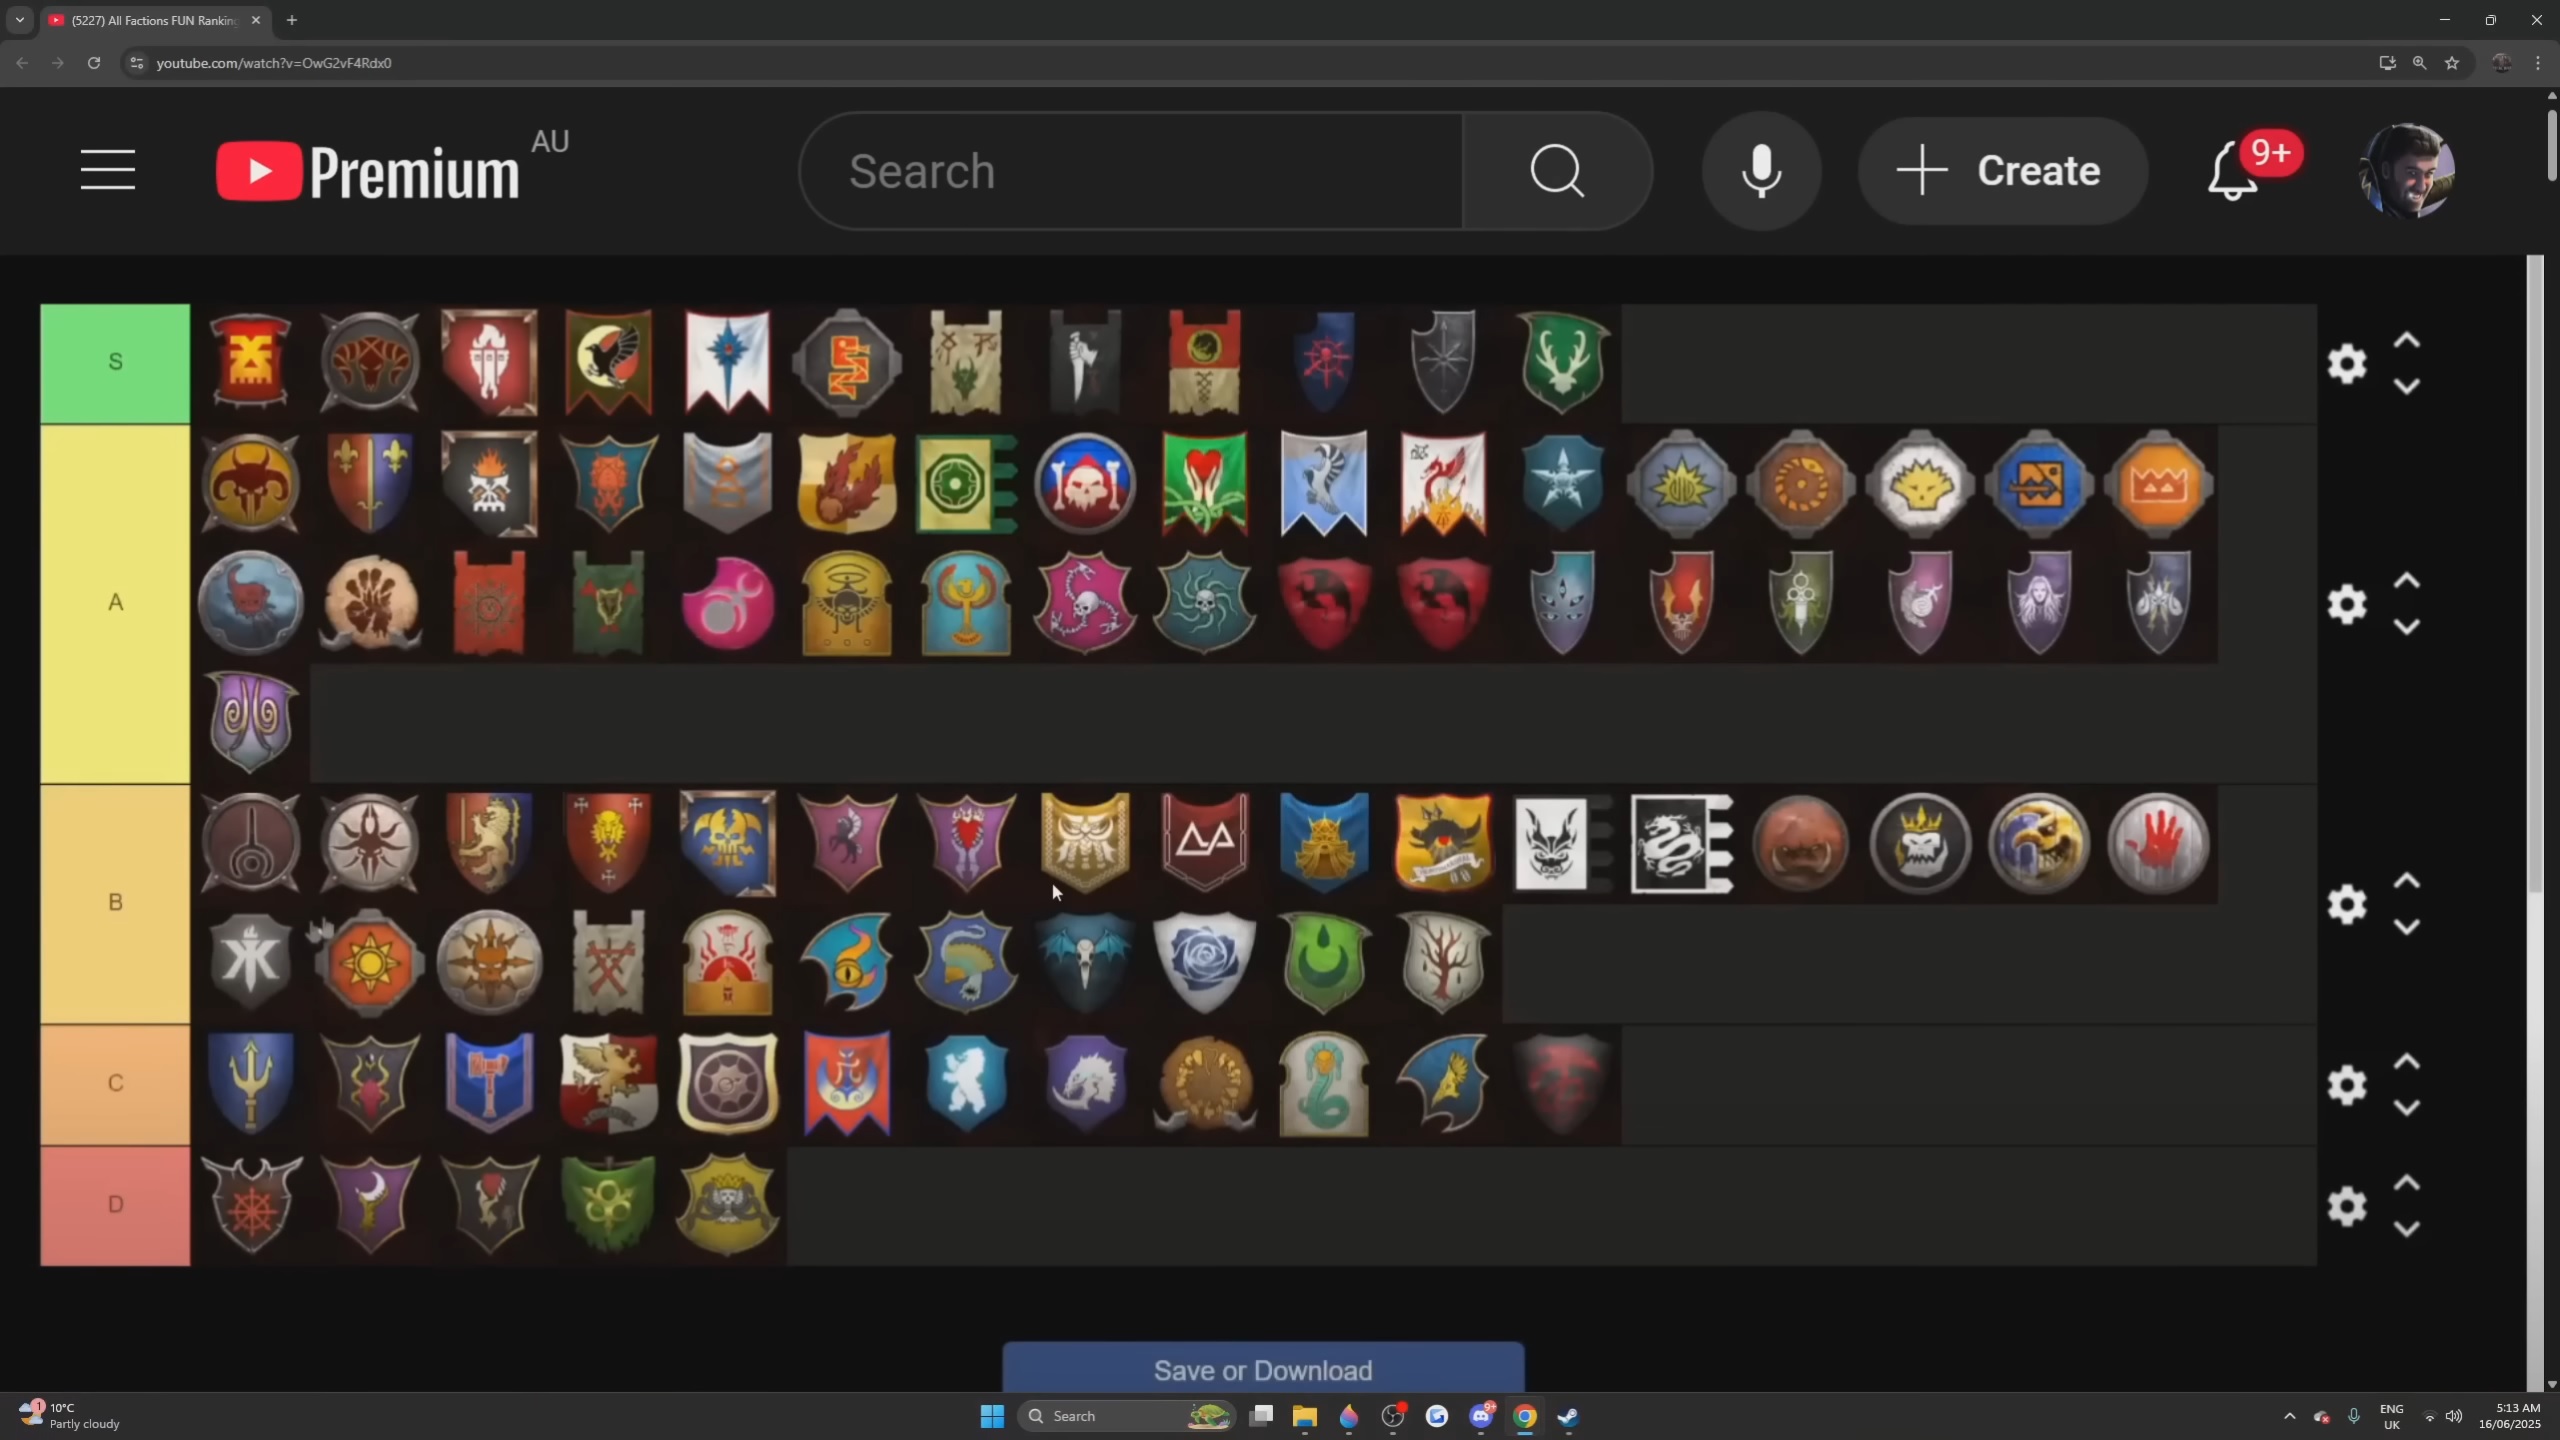The image size is (2560, 1440).
Task: Select the pink crescent orb icon in A tier
Action: (x=727, y=603)
